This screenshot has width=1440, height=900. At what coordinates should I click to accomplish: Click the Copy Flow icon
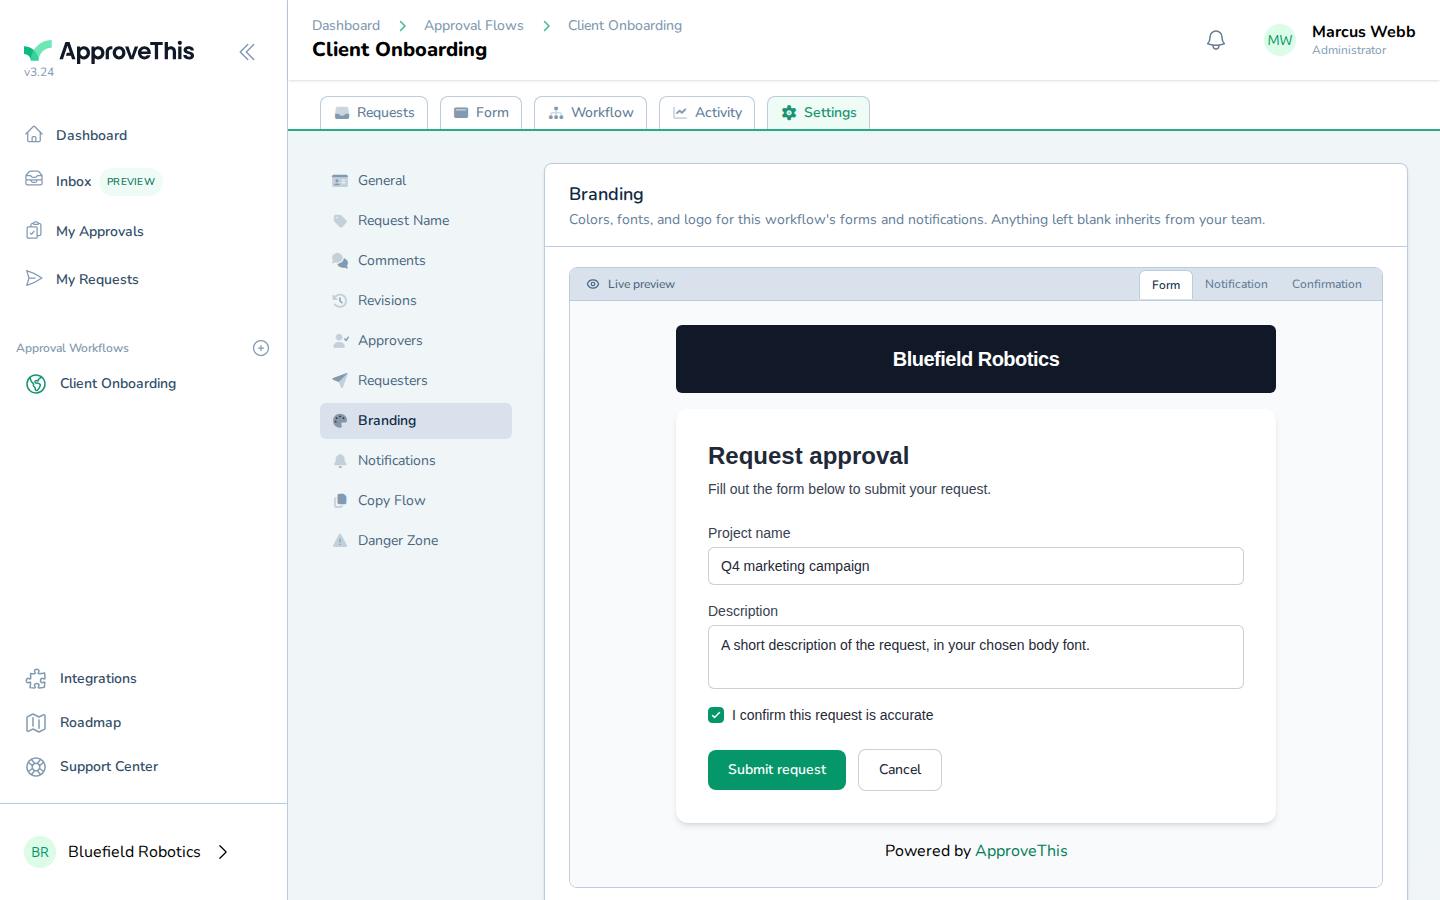click(x=340, y=501)
